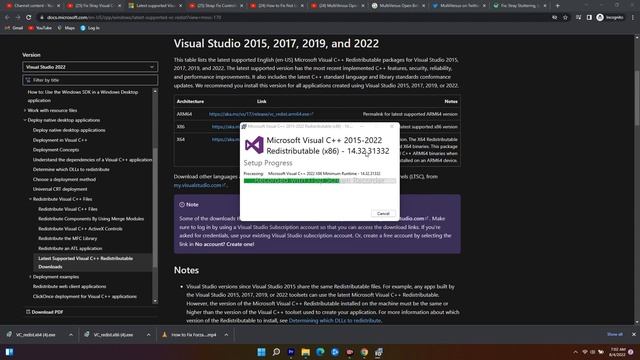Open the YouTube bookmark
Screen dimensions: 640x360
(40, 28)
